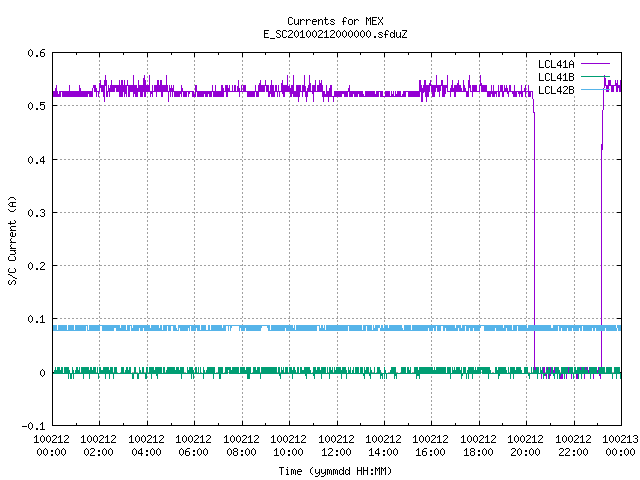Click the x-axis tick 100212 16:00
640x480 pixels.
pyautogui.click(x=431, y=445)
